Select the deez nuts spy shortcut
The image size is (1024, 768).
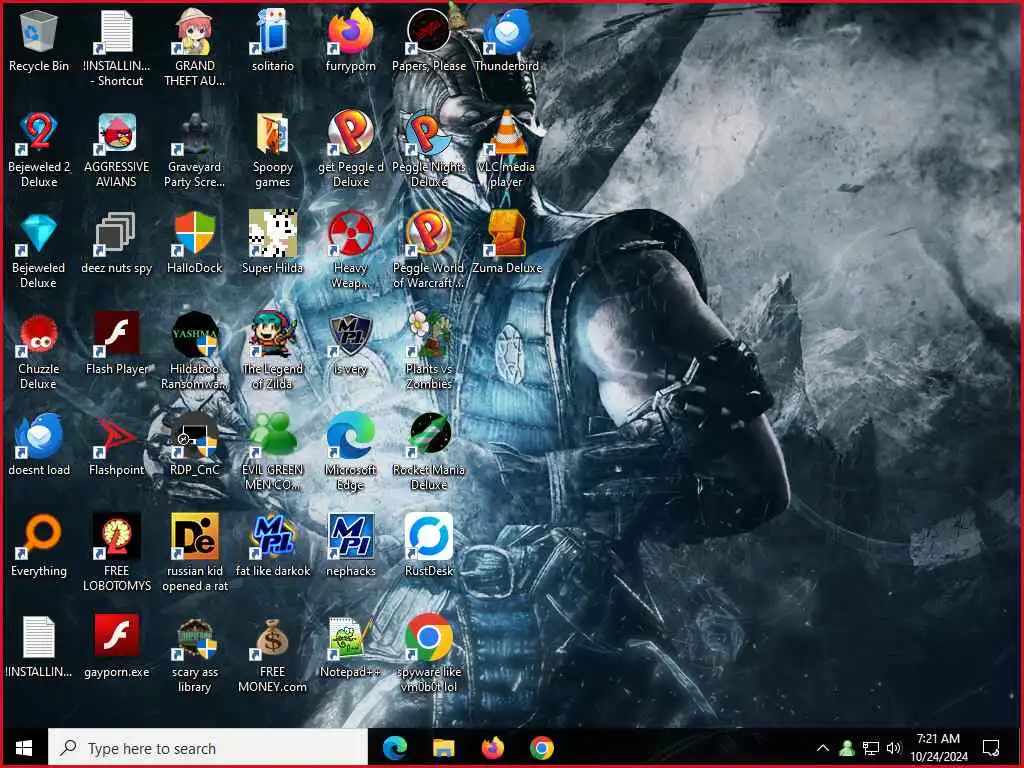[x=116, y=244]
